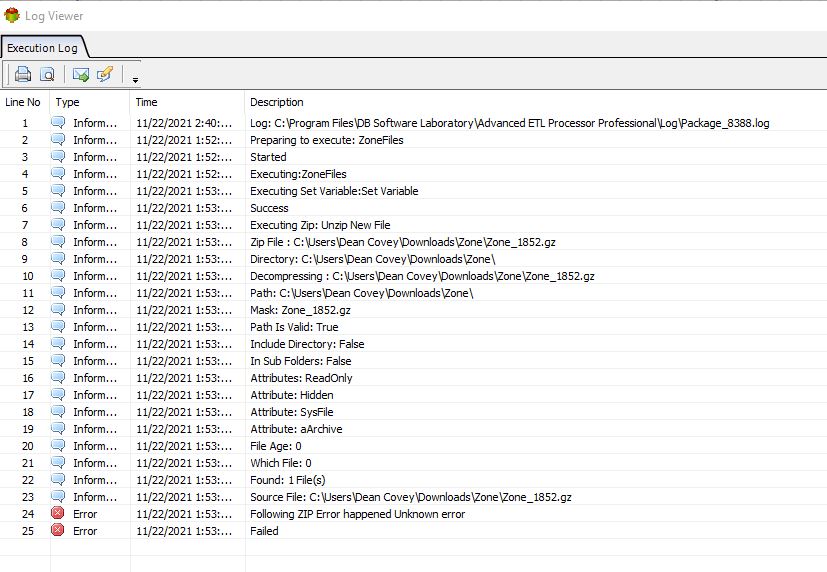The height and width of the screenshot is (572, 827).
Task: Click the information icon on line 23
Action: pos(58,496)
